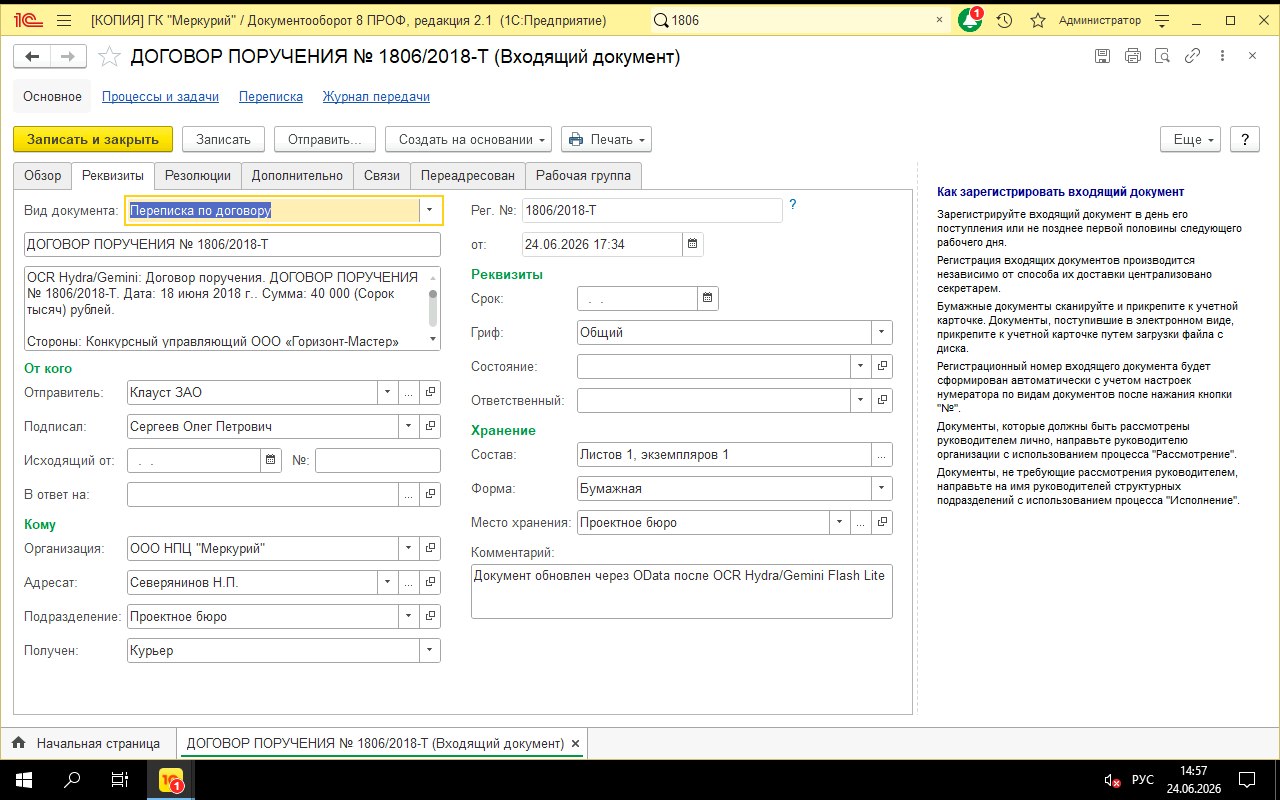Expand the Получен dropdown arrow
Viewport: 1280px width, 800px height.
point(430,650)
